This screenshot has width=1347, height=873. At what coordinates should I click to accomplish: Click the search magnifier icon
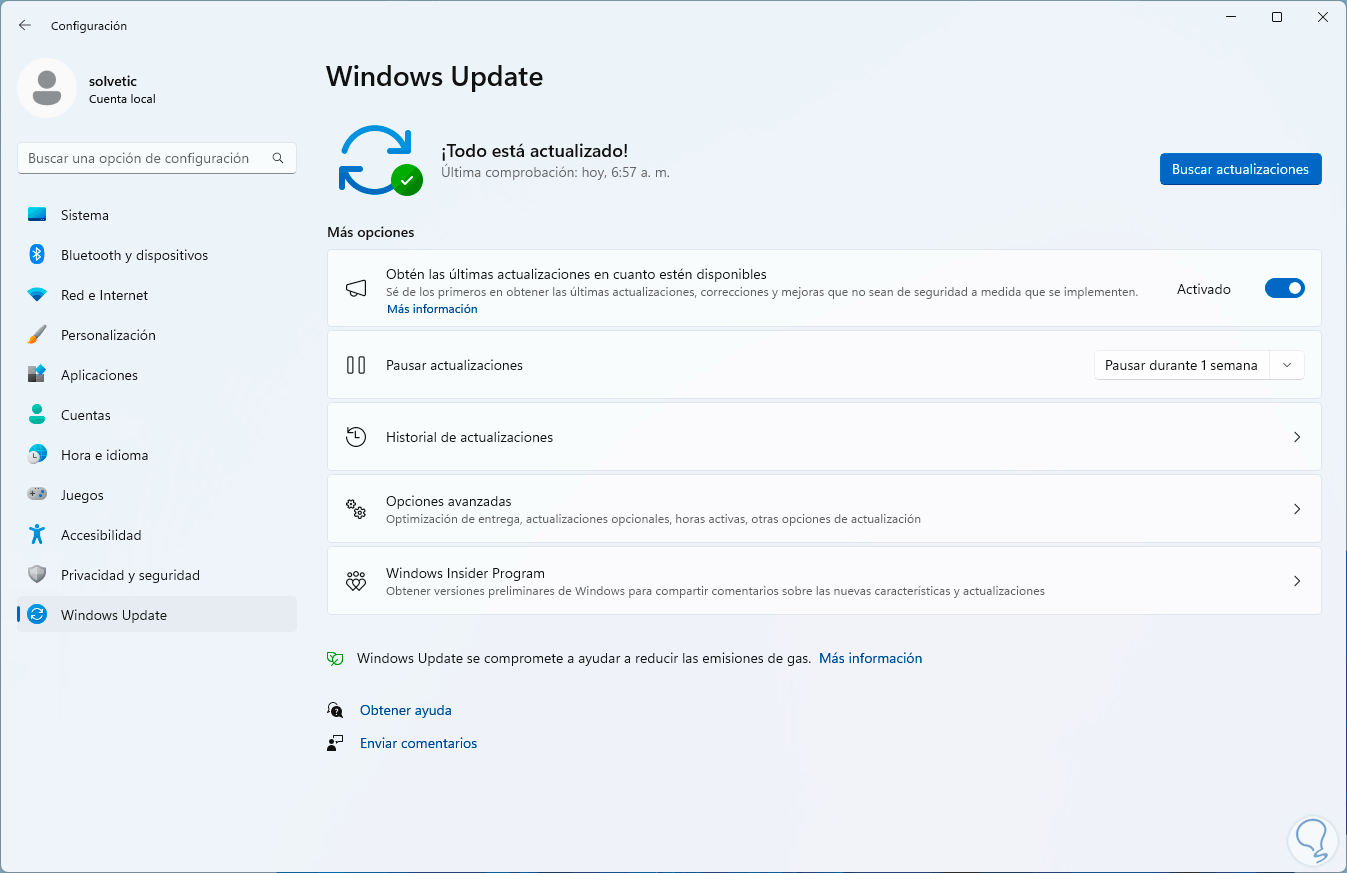coord(278,158)
